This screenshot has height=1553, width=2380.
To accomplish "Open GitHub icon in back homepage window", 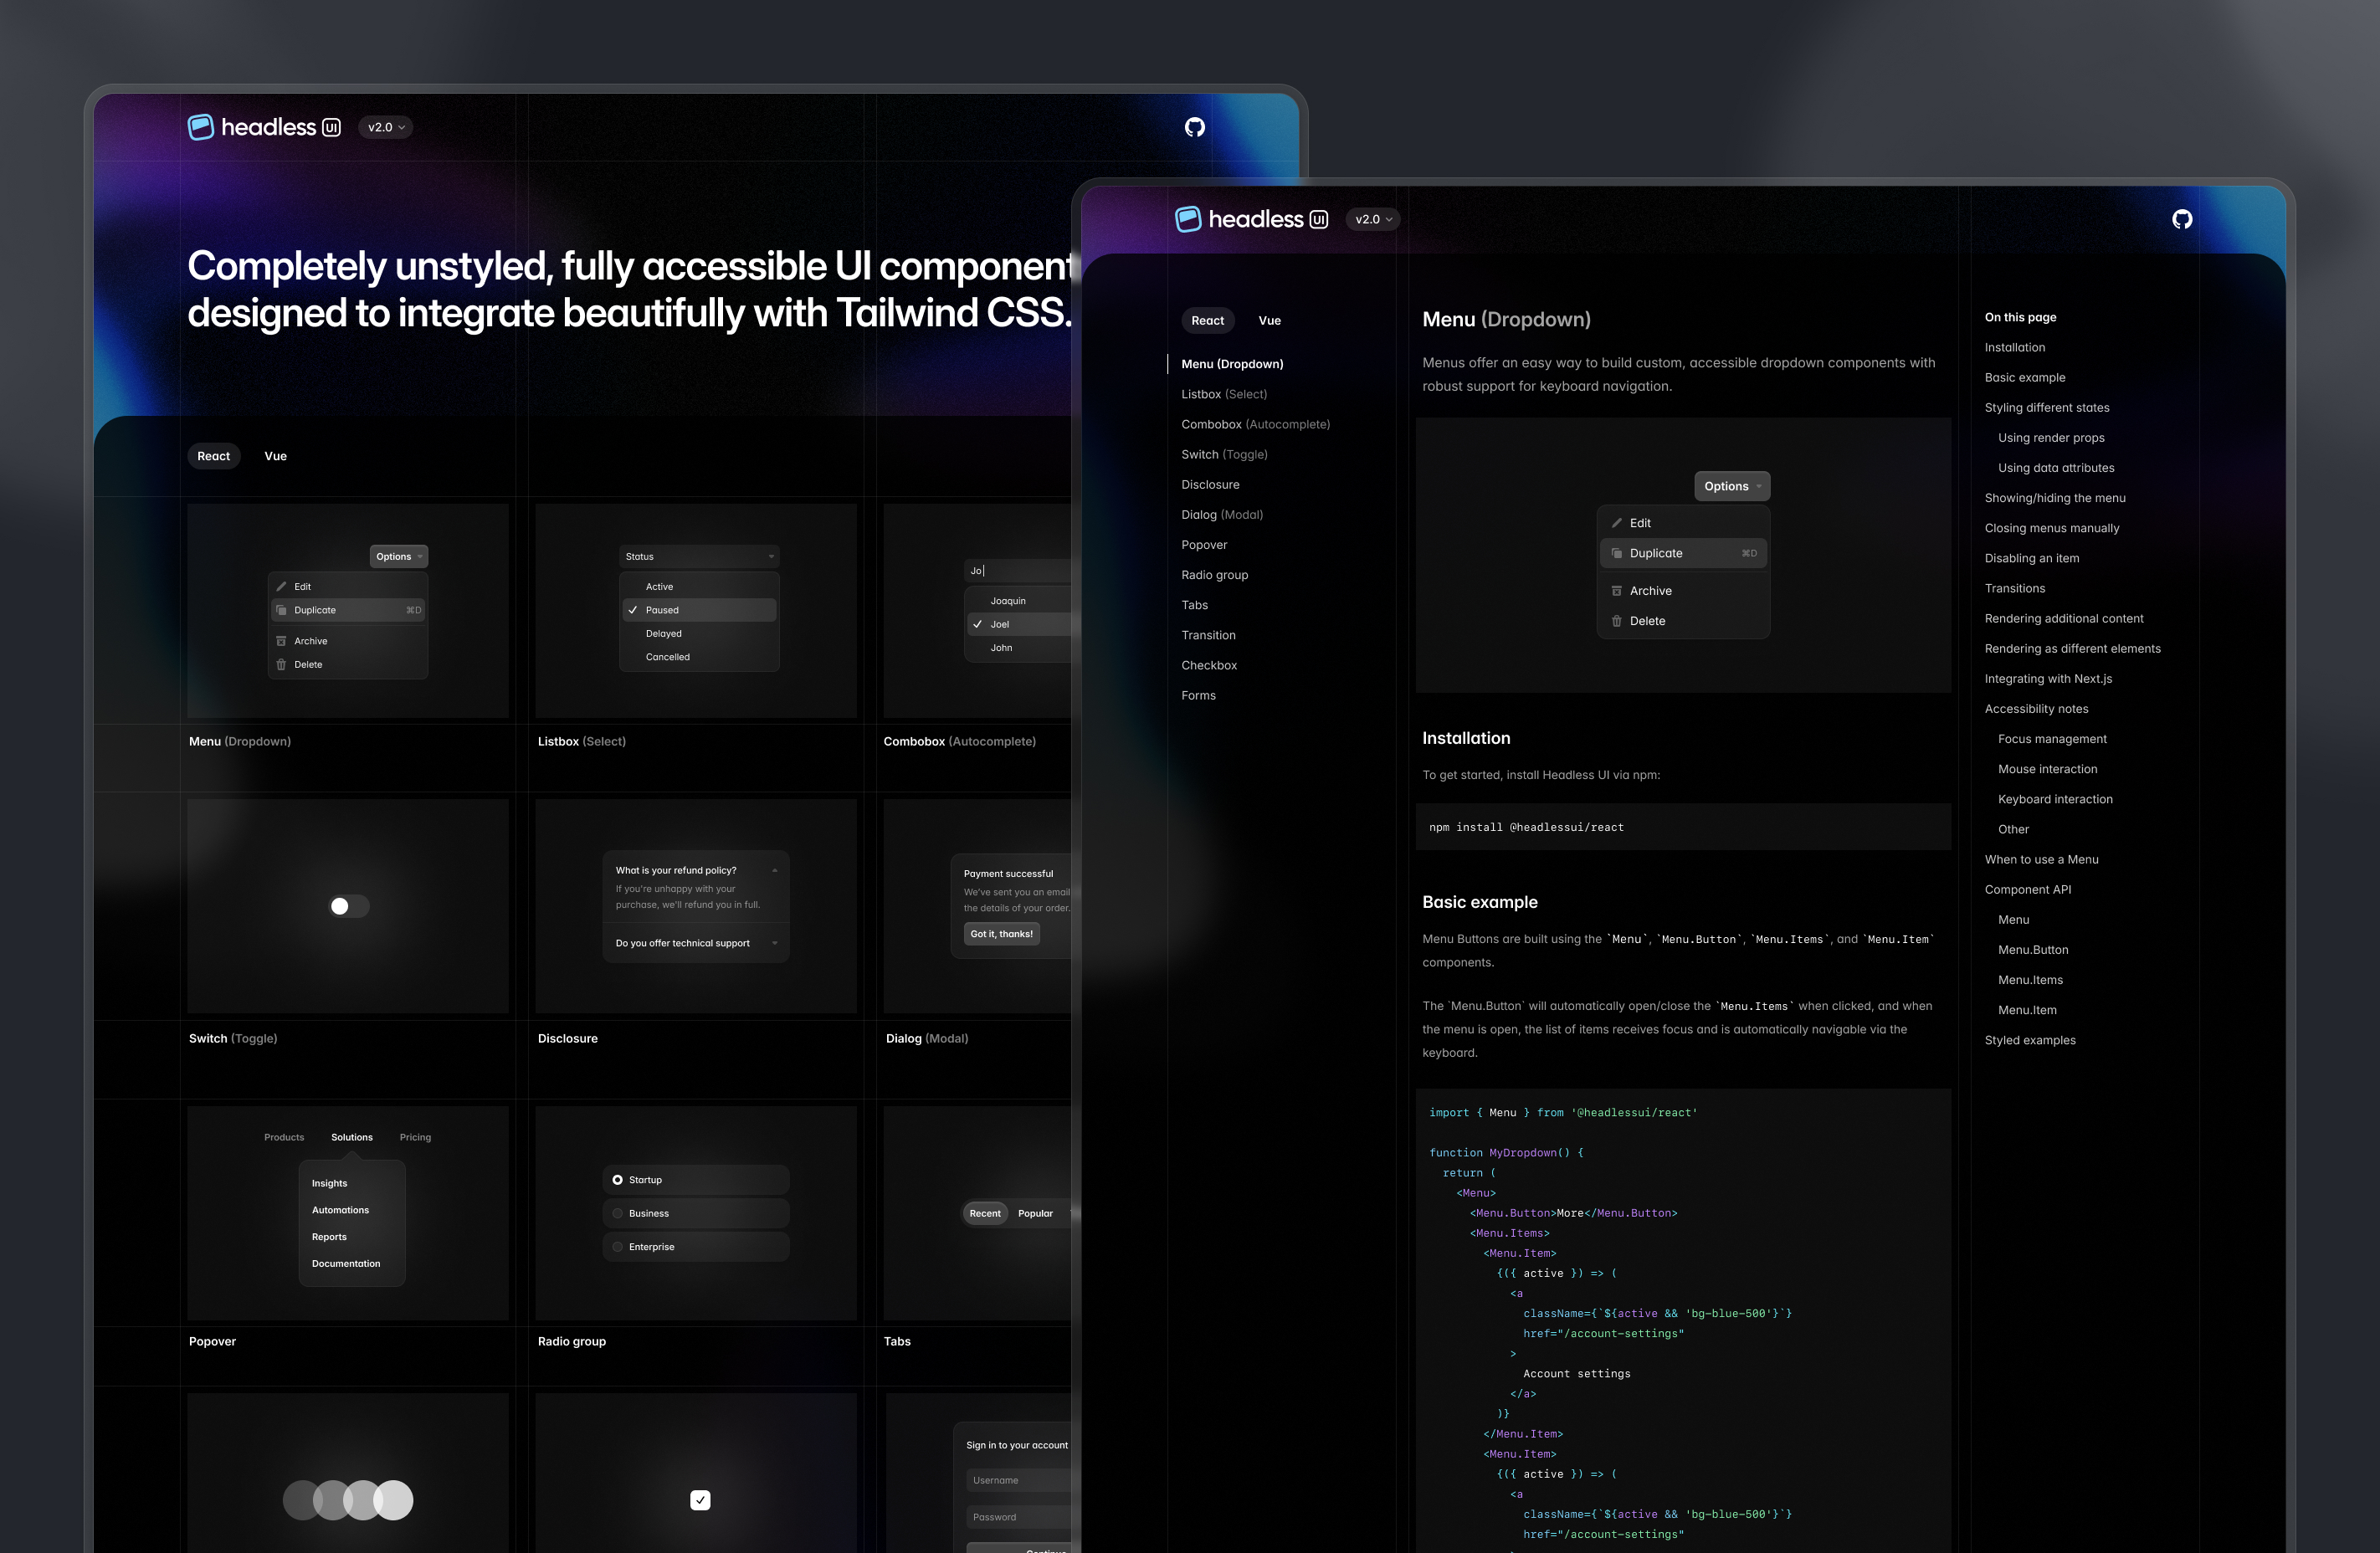I will (x=1195, y=127).
